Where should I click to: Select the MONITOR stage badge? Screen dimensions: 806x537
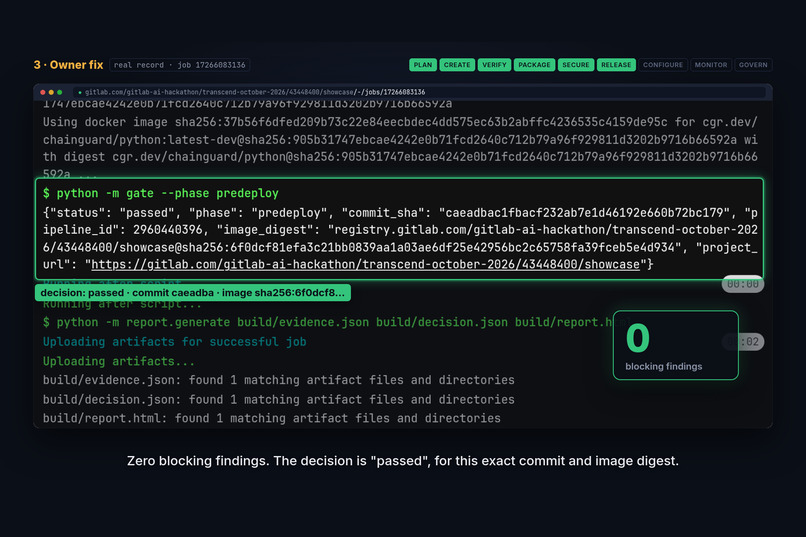pos(711,65)
